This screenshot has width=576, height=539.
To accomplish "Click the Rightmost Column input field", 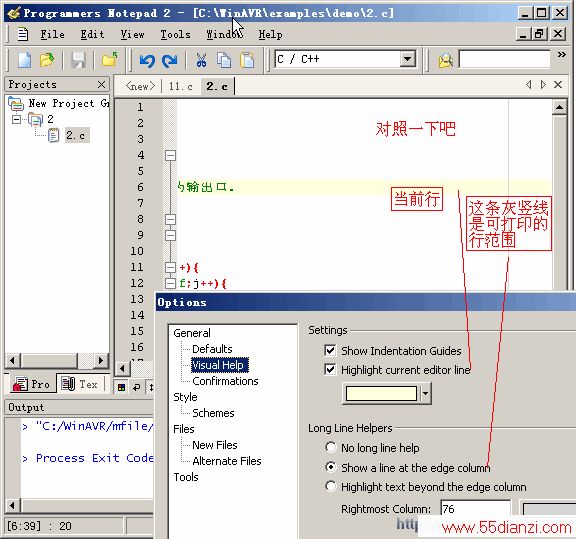I will tap(475, 509).
